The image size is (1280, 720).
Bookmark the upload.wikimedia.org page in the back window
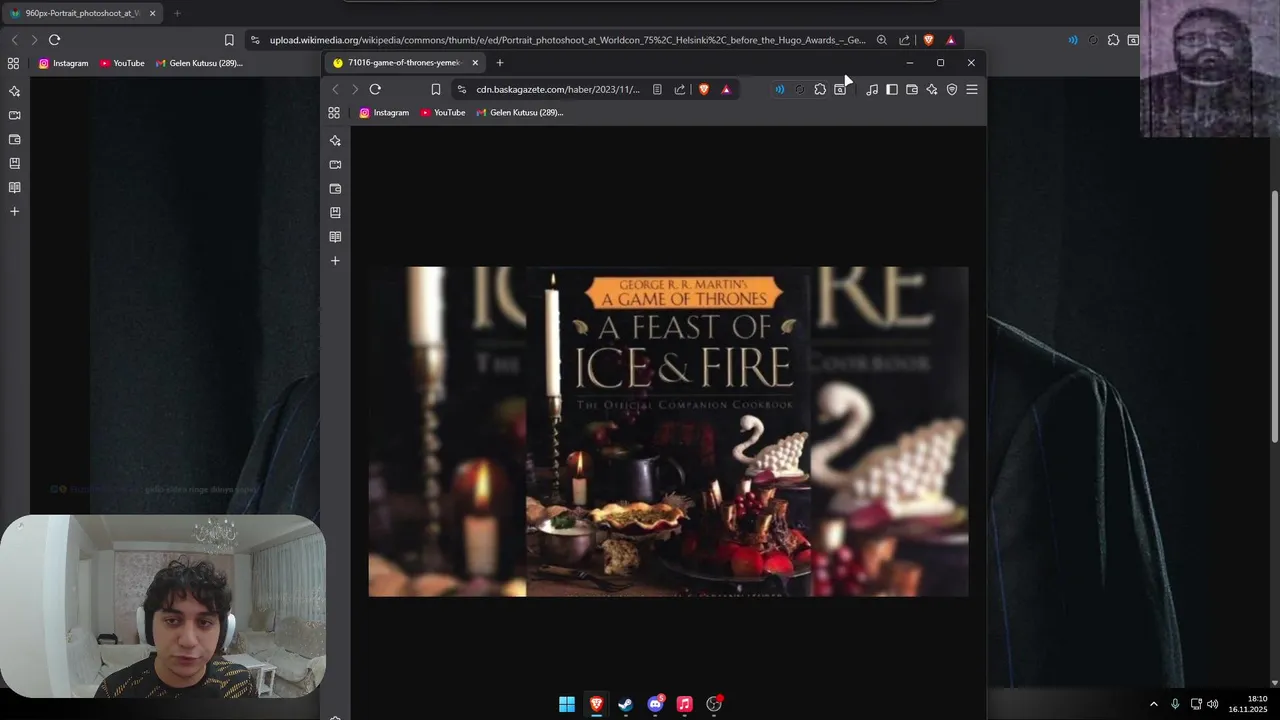229,40
